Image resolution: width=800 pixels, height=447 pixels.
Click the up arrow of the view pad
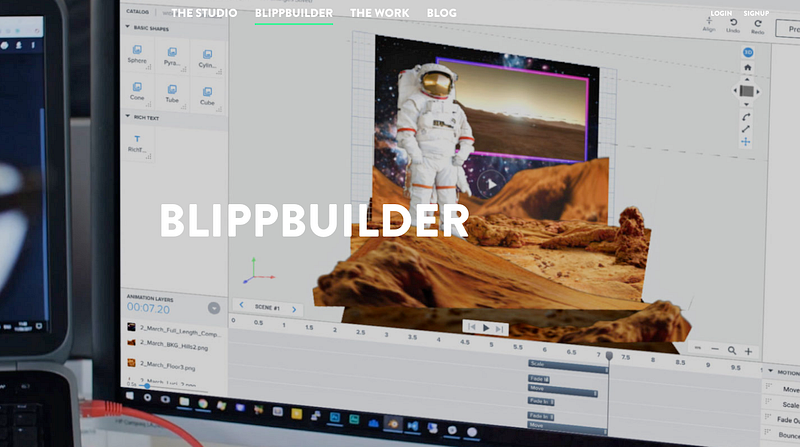747,79
